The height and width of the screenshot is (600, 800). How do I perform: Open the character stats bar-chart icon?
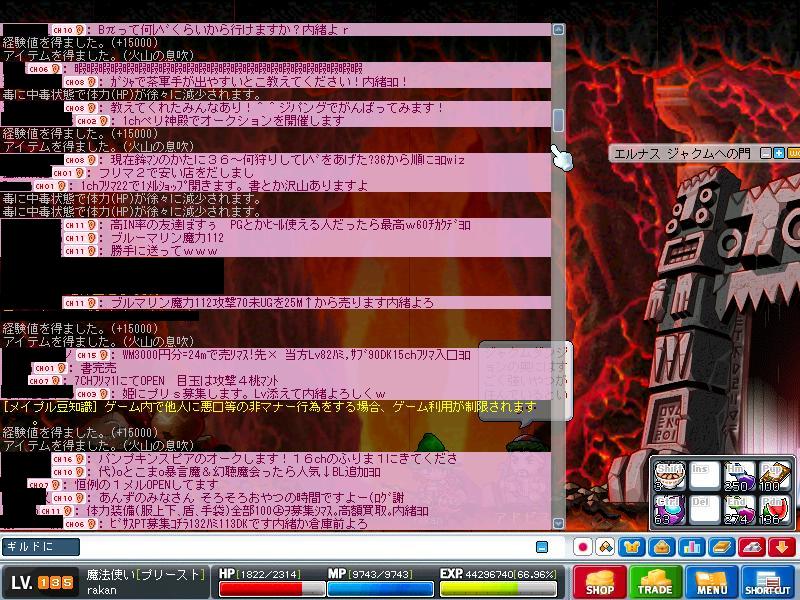691,547
